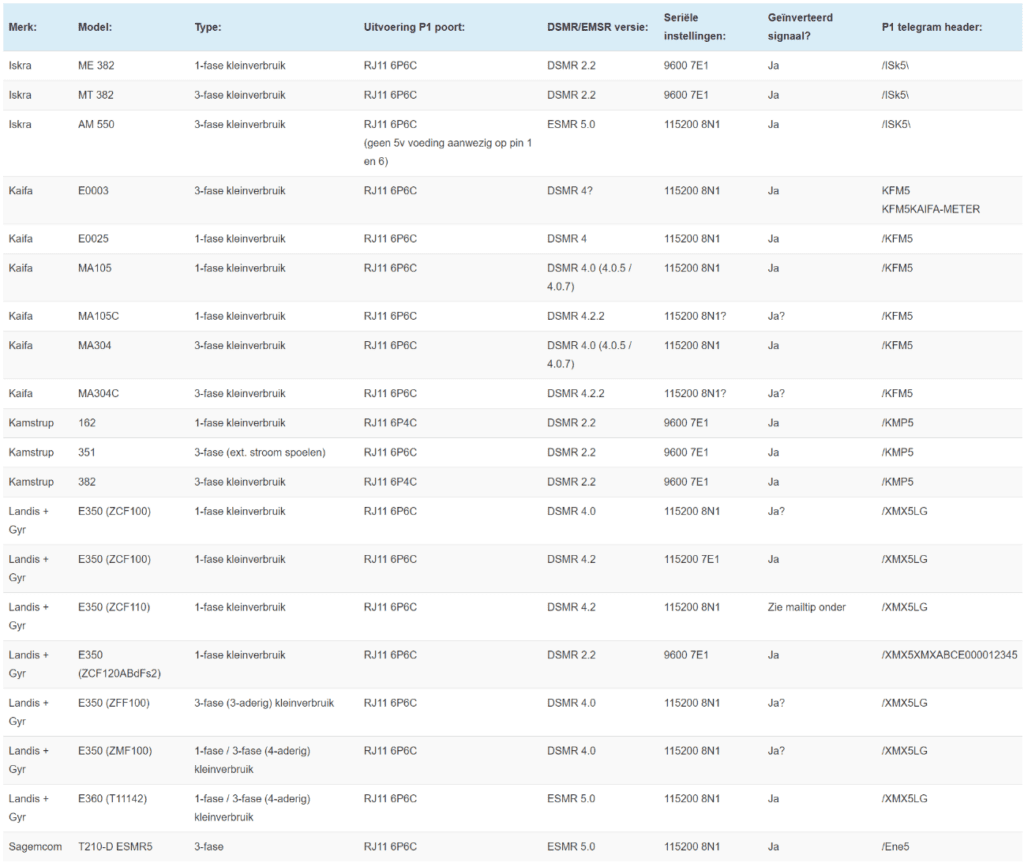Click the 'Kaifa' brand in E0003 row
This screenshot has height=863, width=1024.
20,191
